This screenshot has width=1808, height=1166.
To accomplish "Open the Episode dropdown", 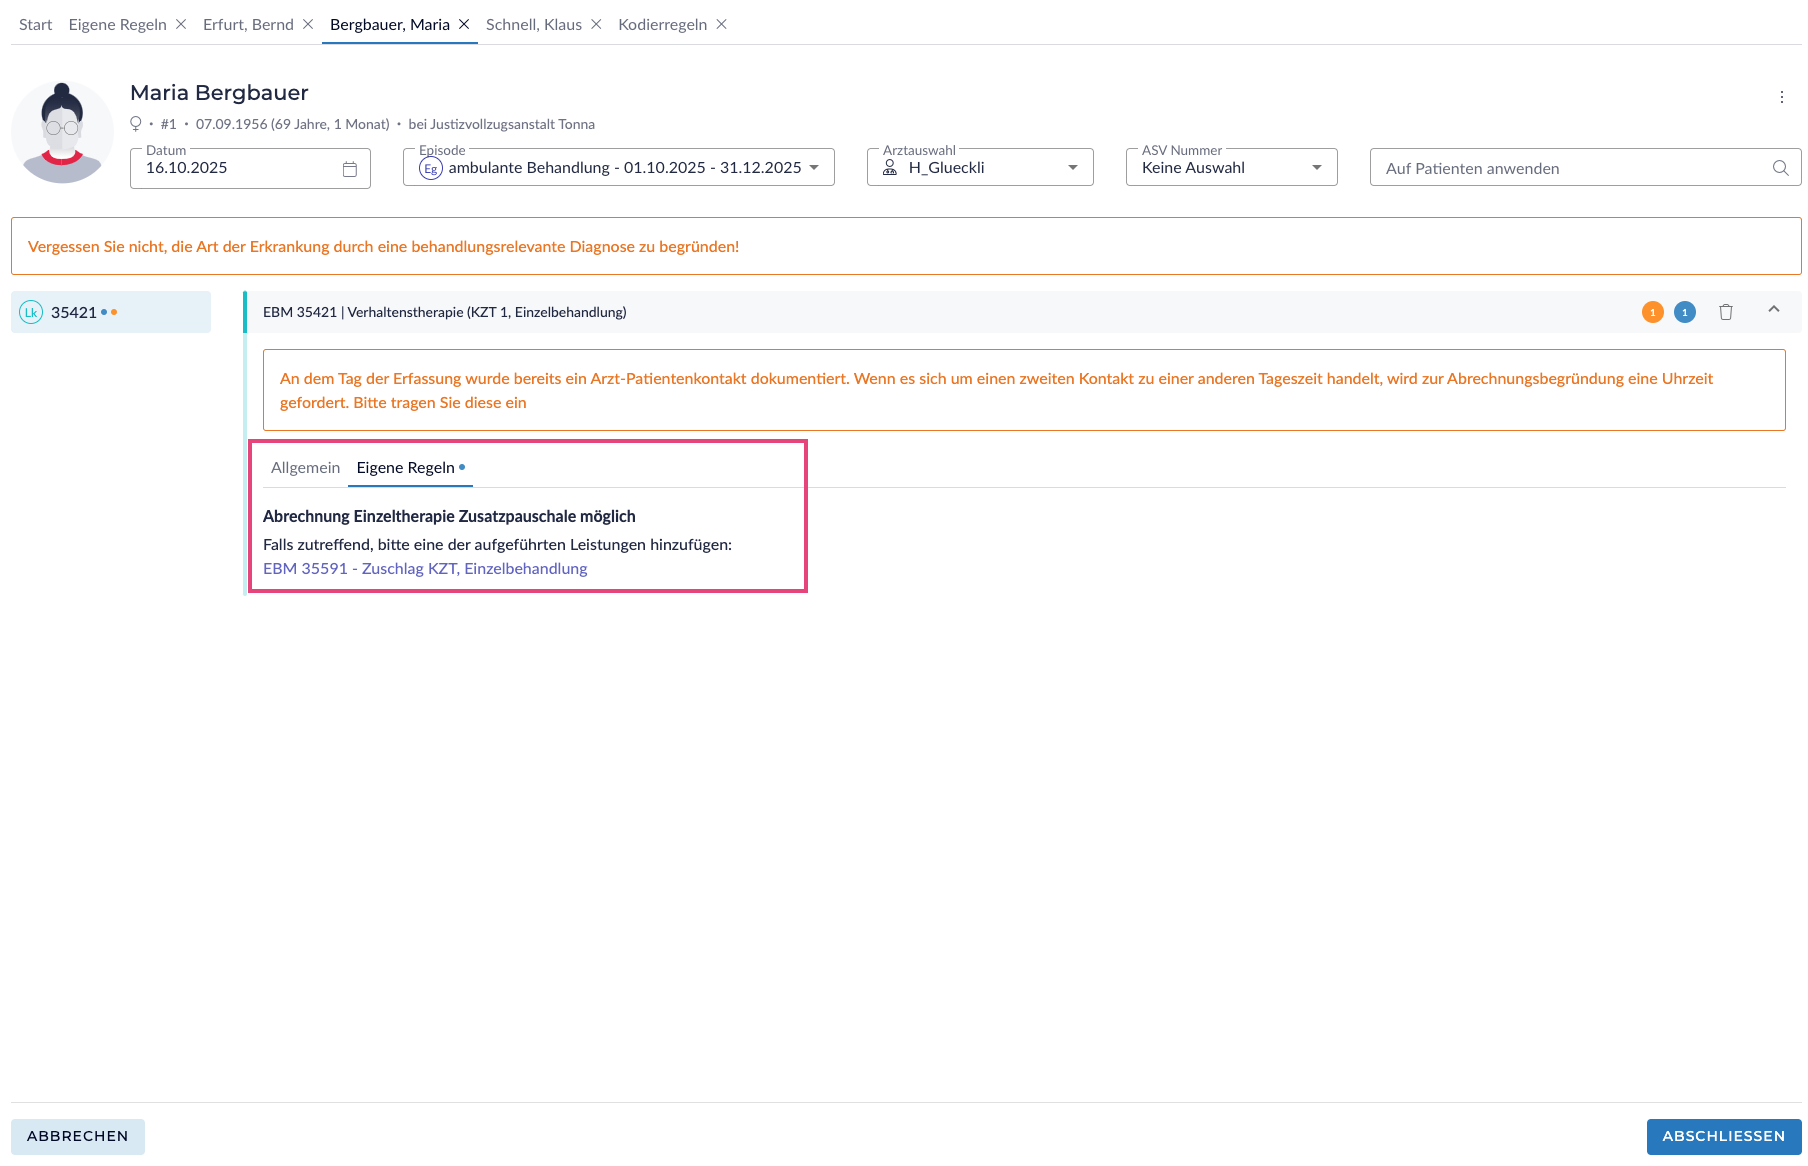I will click(814, 168).
